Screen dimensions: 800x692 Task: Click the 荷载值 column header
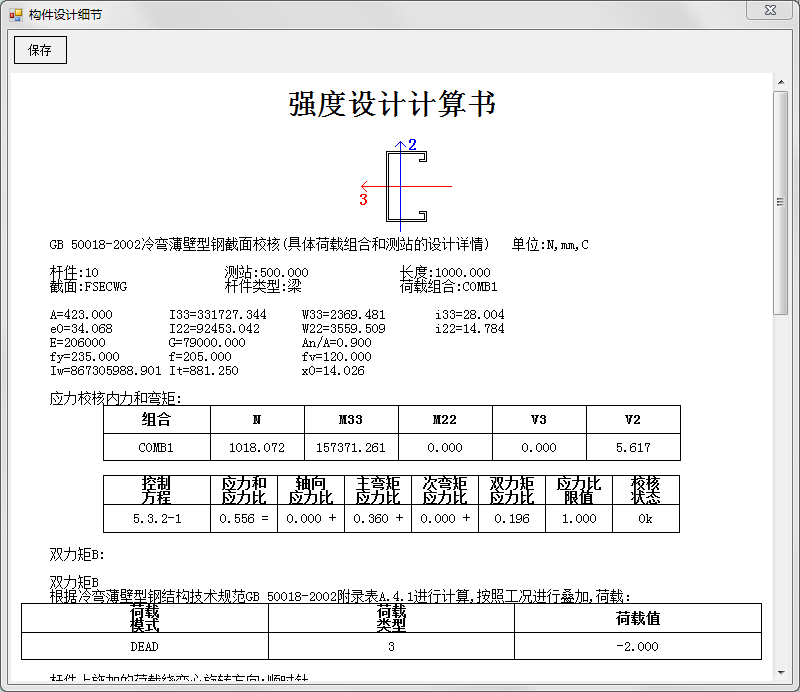coord(637,618)
